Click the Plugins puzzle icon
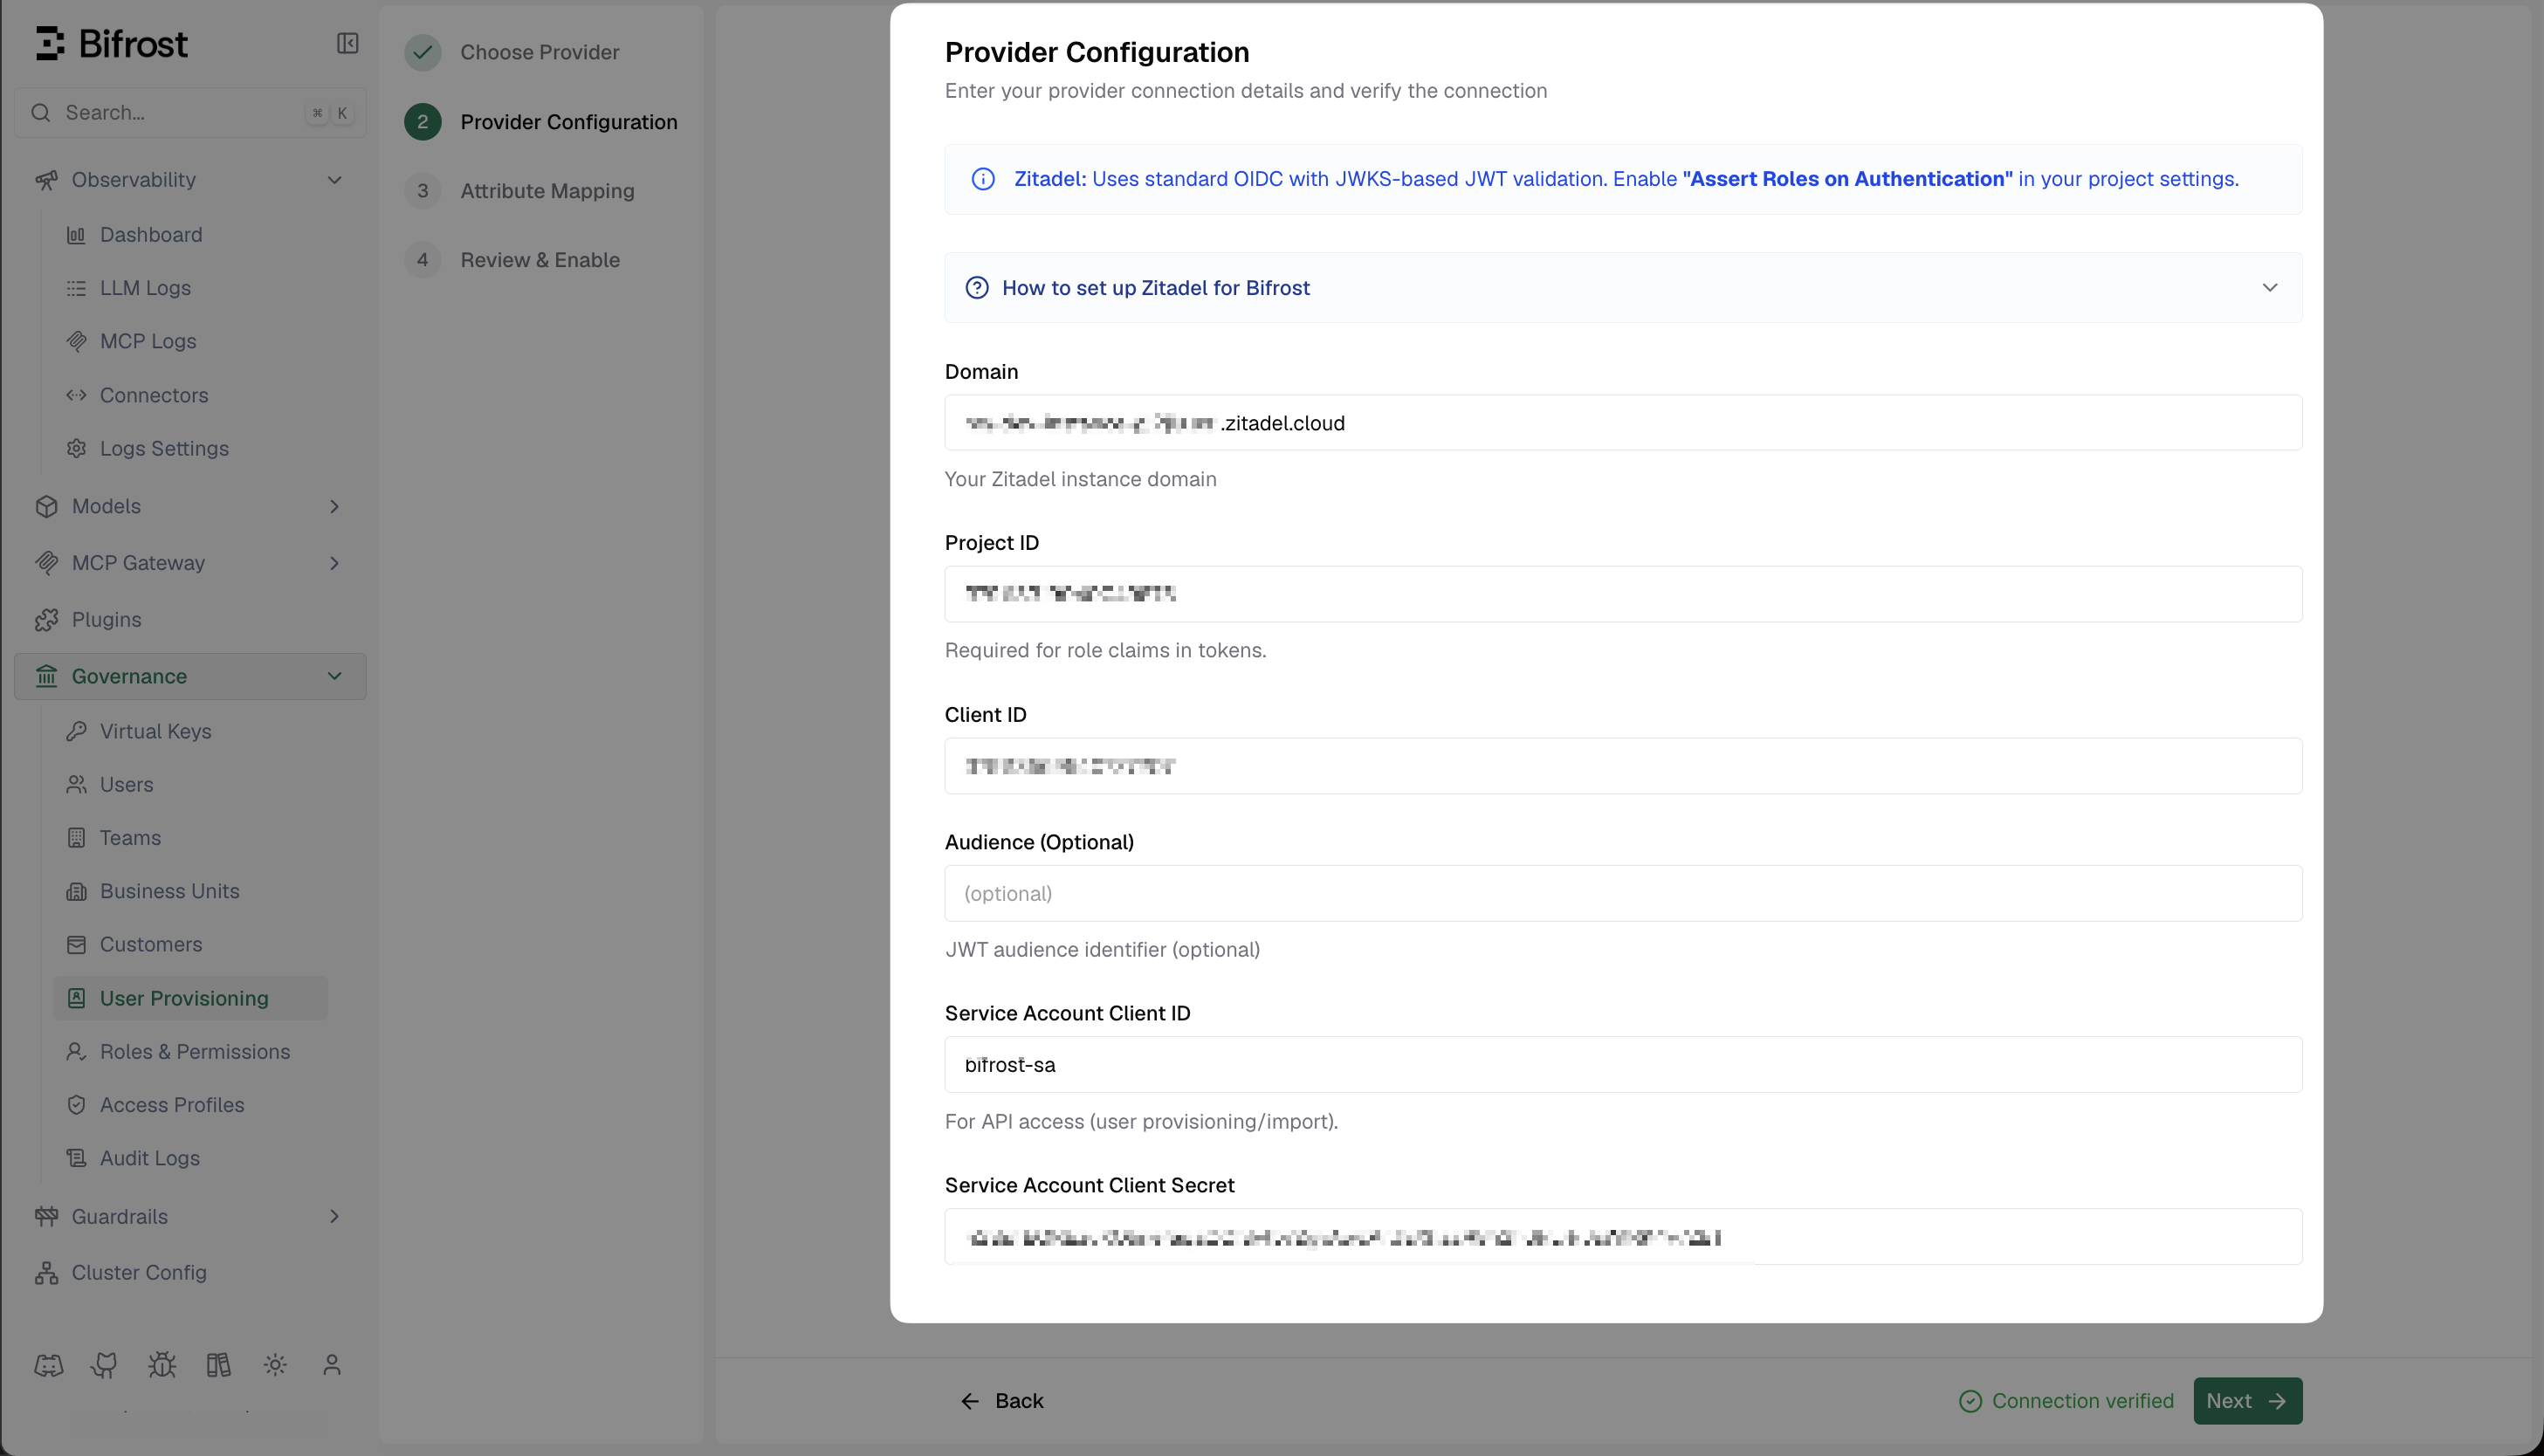 coord(46,620)
